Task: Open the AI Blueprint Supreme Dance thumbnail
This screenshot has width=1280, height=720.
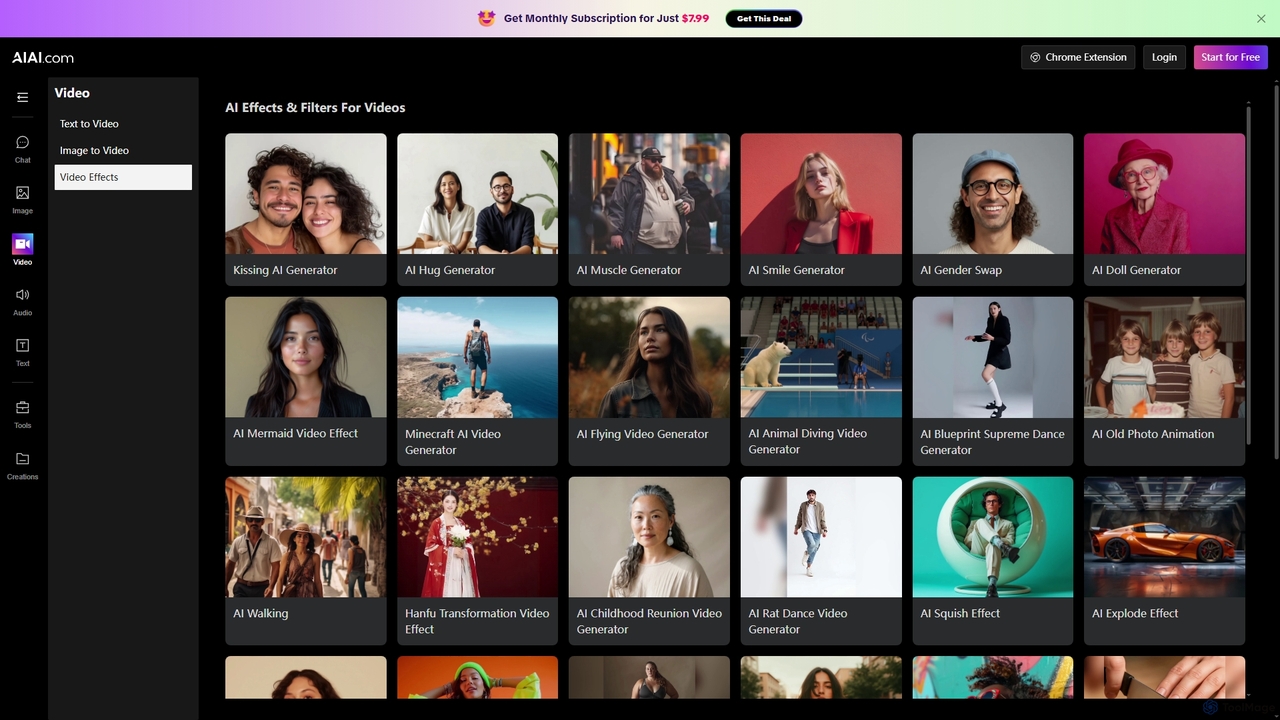Action: 993,357
